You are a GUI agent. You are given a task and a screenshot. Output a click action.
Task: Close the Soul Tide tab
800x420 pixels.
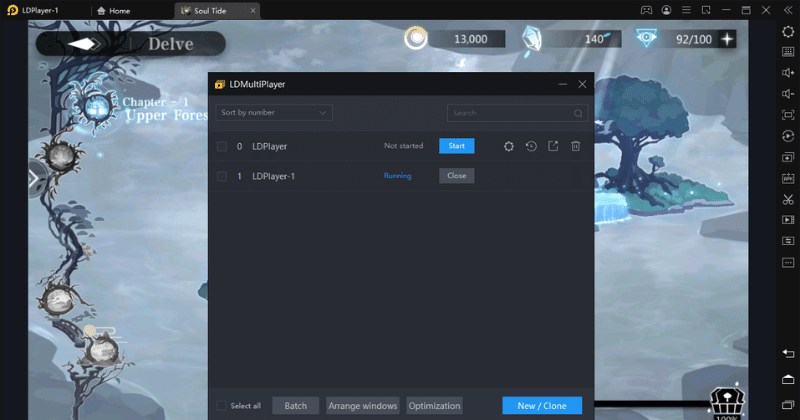[253, 11]
